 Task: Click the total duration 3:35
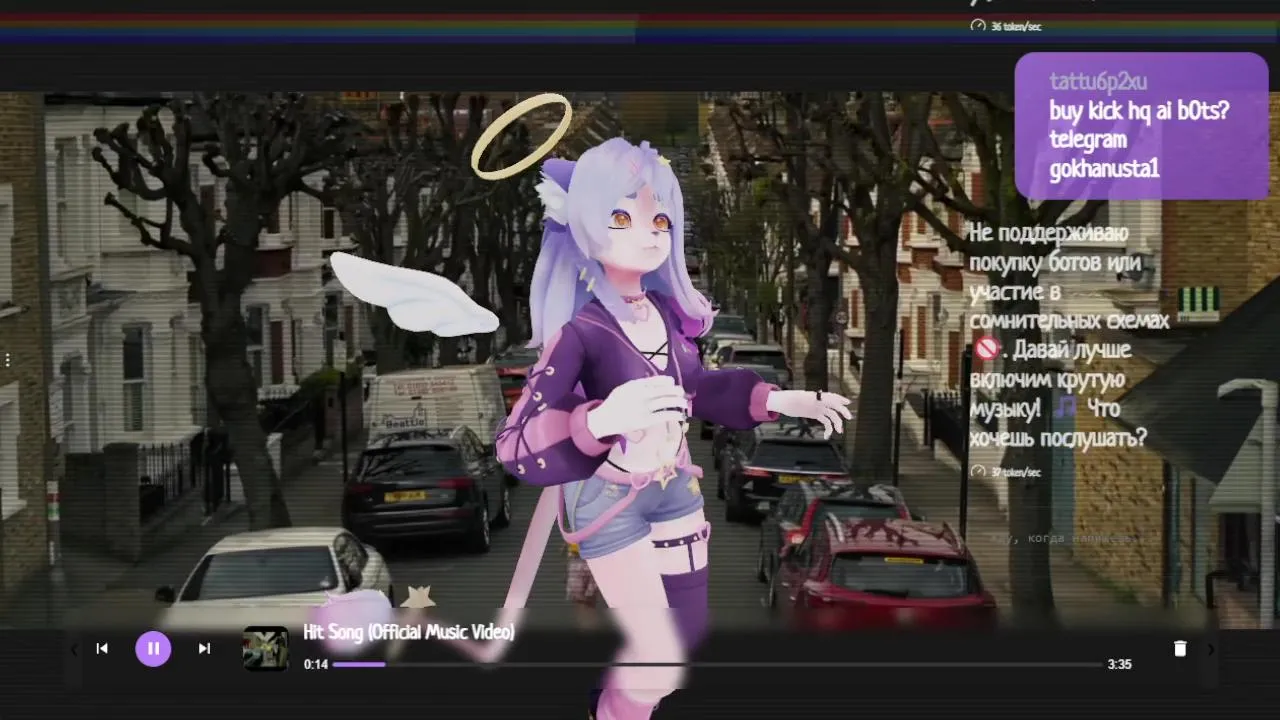tap(1120, 664)
